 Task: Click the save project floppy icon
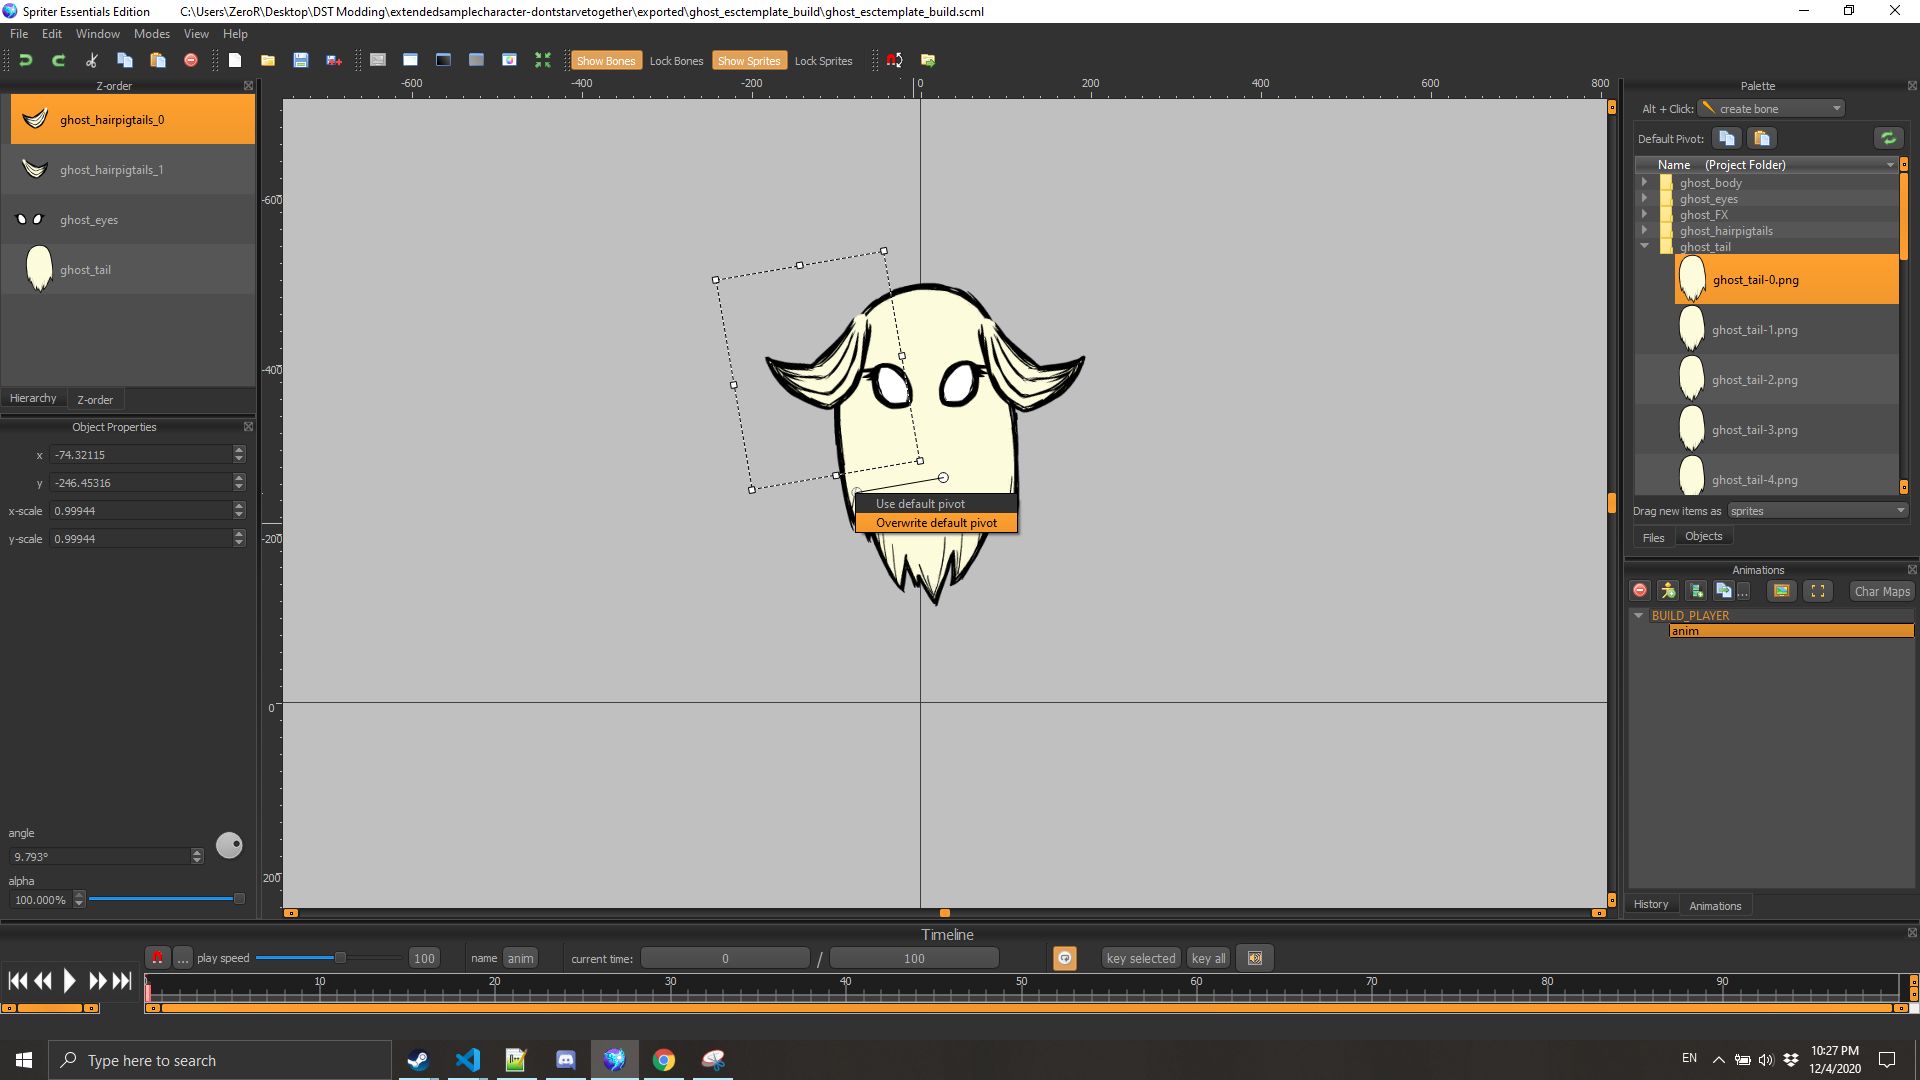tap(300, 60)
